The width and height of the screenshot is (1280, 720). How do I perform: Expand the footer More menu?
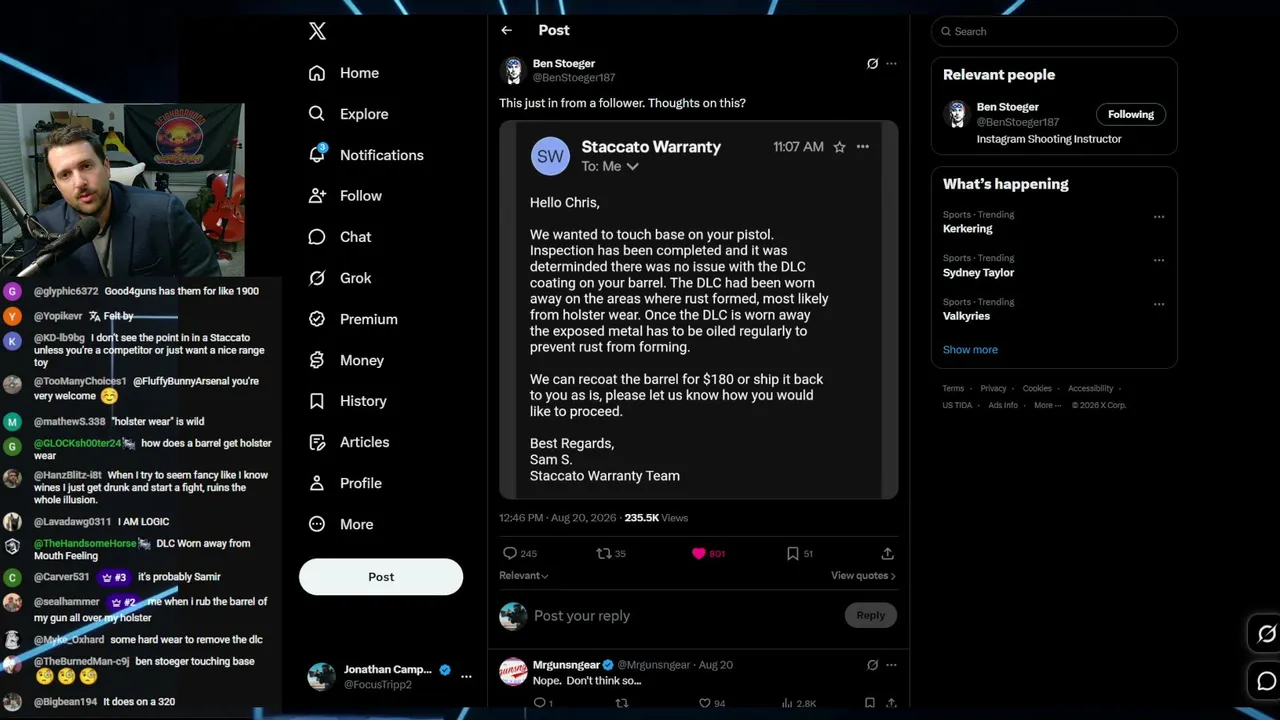pyautogui.click(x=1047, y=405)
